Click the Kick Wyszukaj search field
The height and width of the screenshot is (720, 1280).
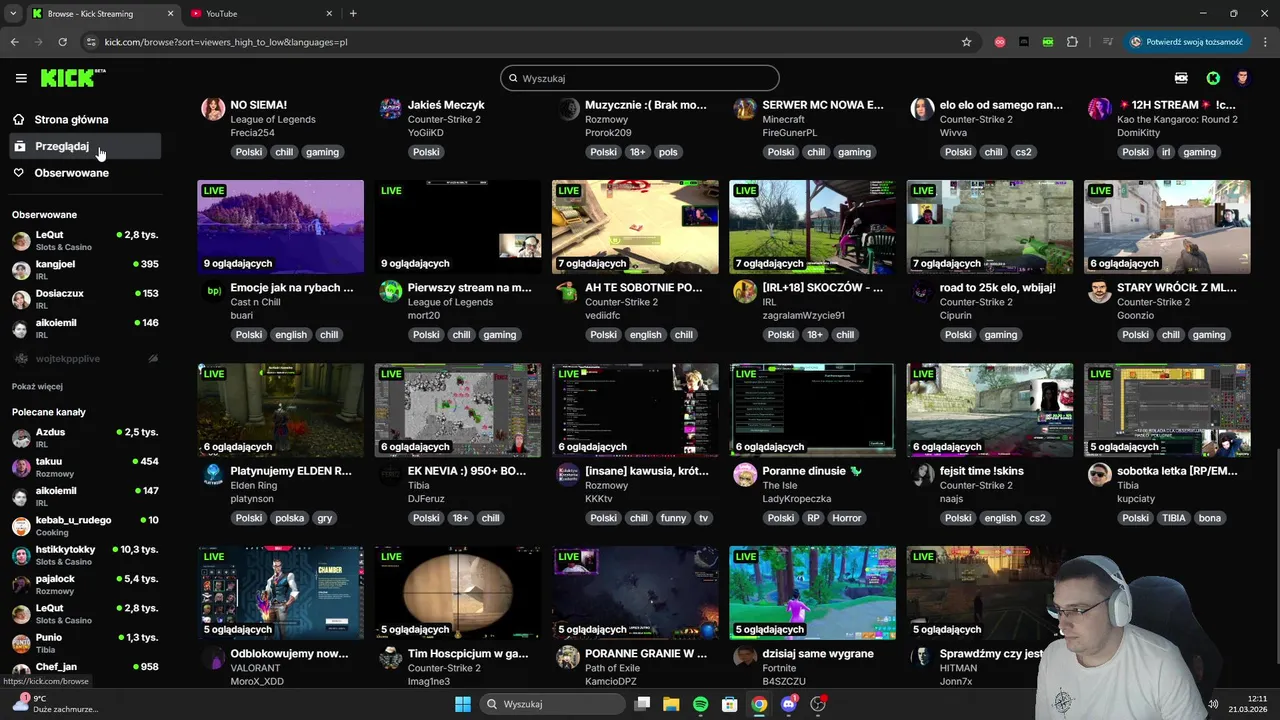[640, 78]
